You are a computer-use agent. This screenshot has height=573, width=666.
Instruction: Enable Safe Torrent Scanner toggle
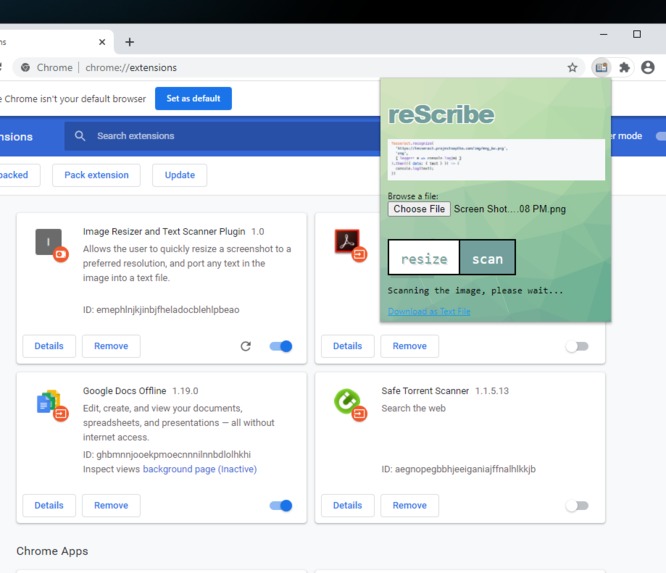(577, 505)
